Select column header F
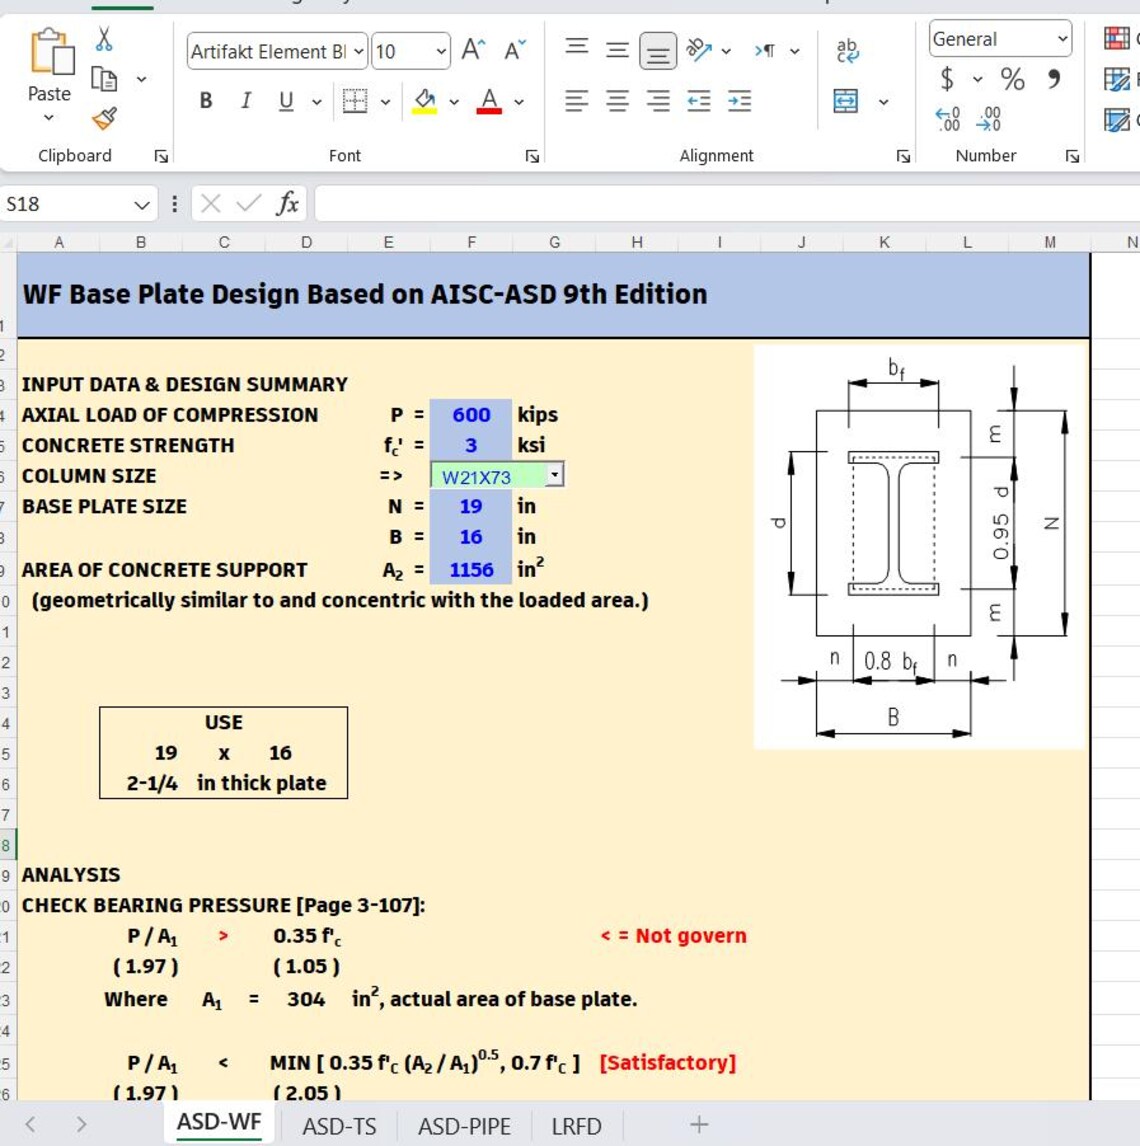Viewport: 1140px width, 1146px height. point(471,242)
